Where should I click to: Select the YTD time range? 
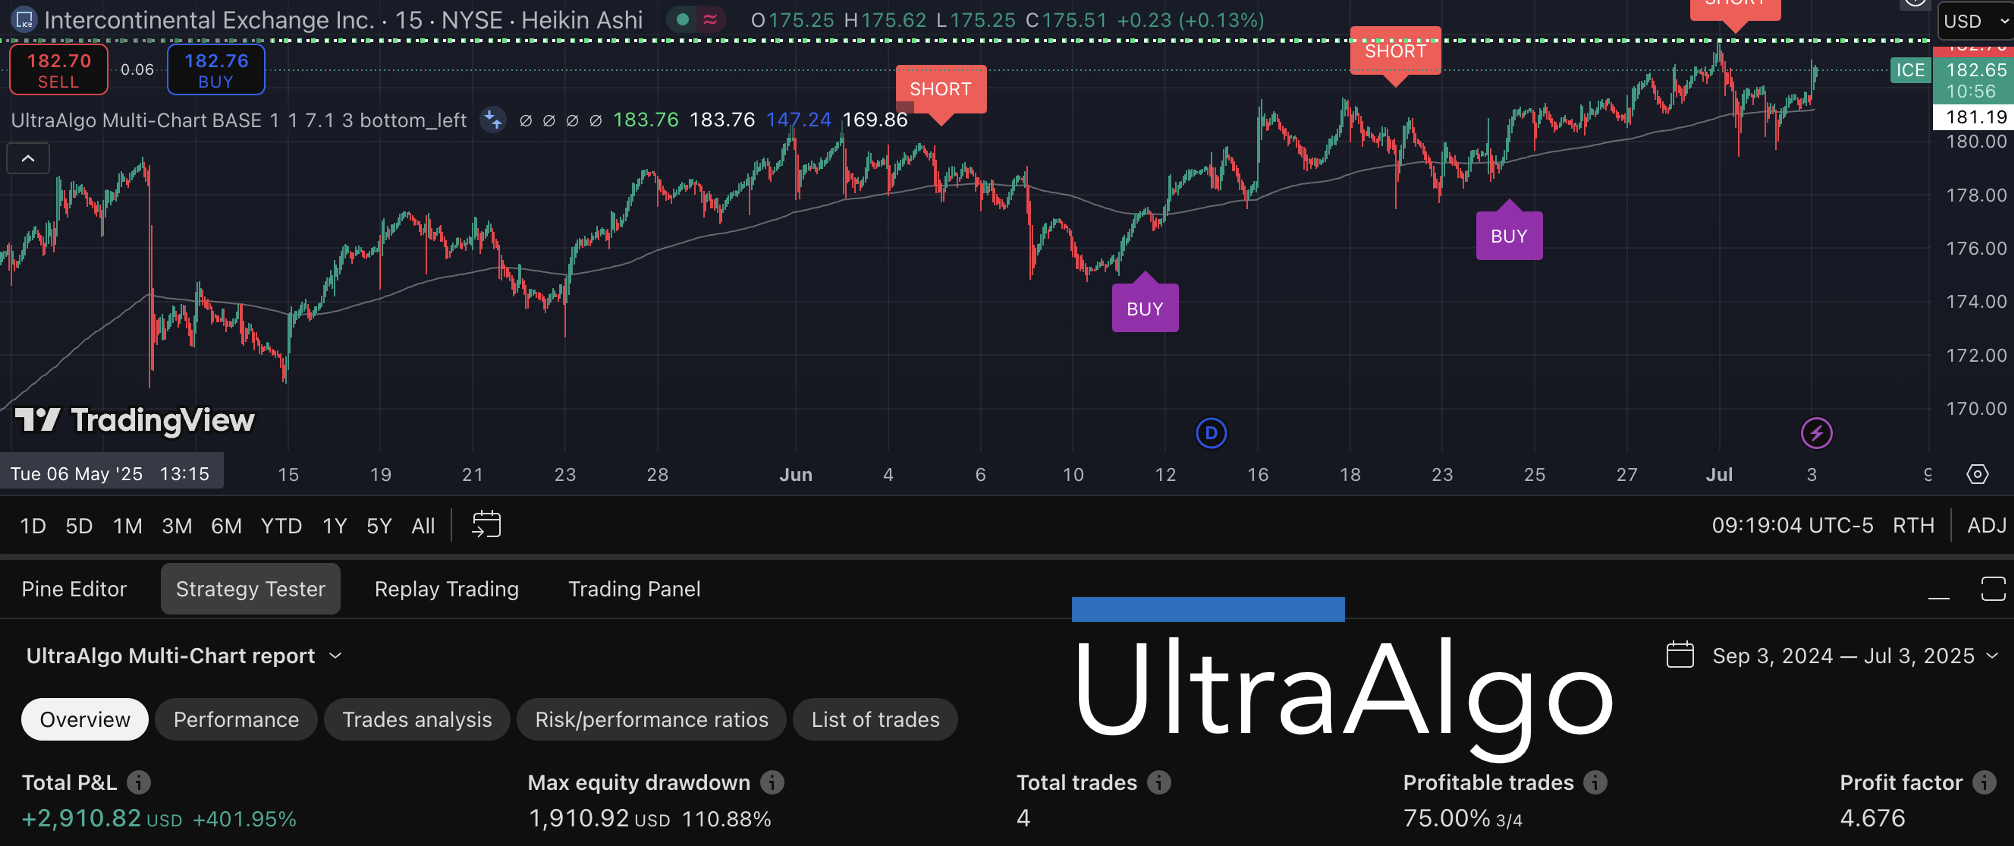pyautogui.click(x=281, y=526)
